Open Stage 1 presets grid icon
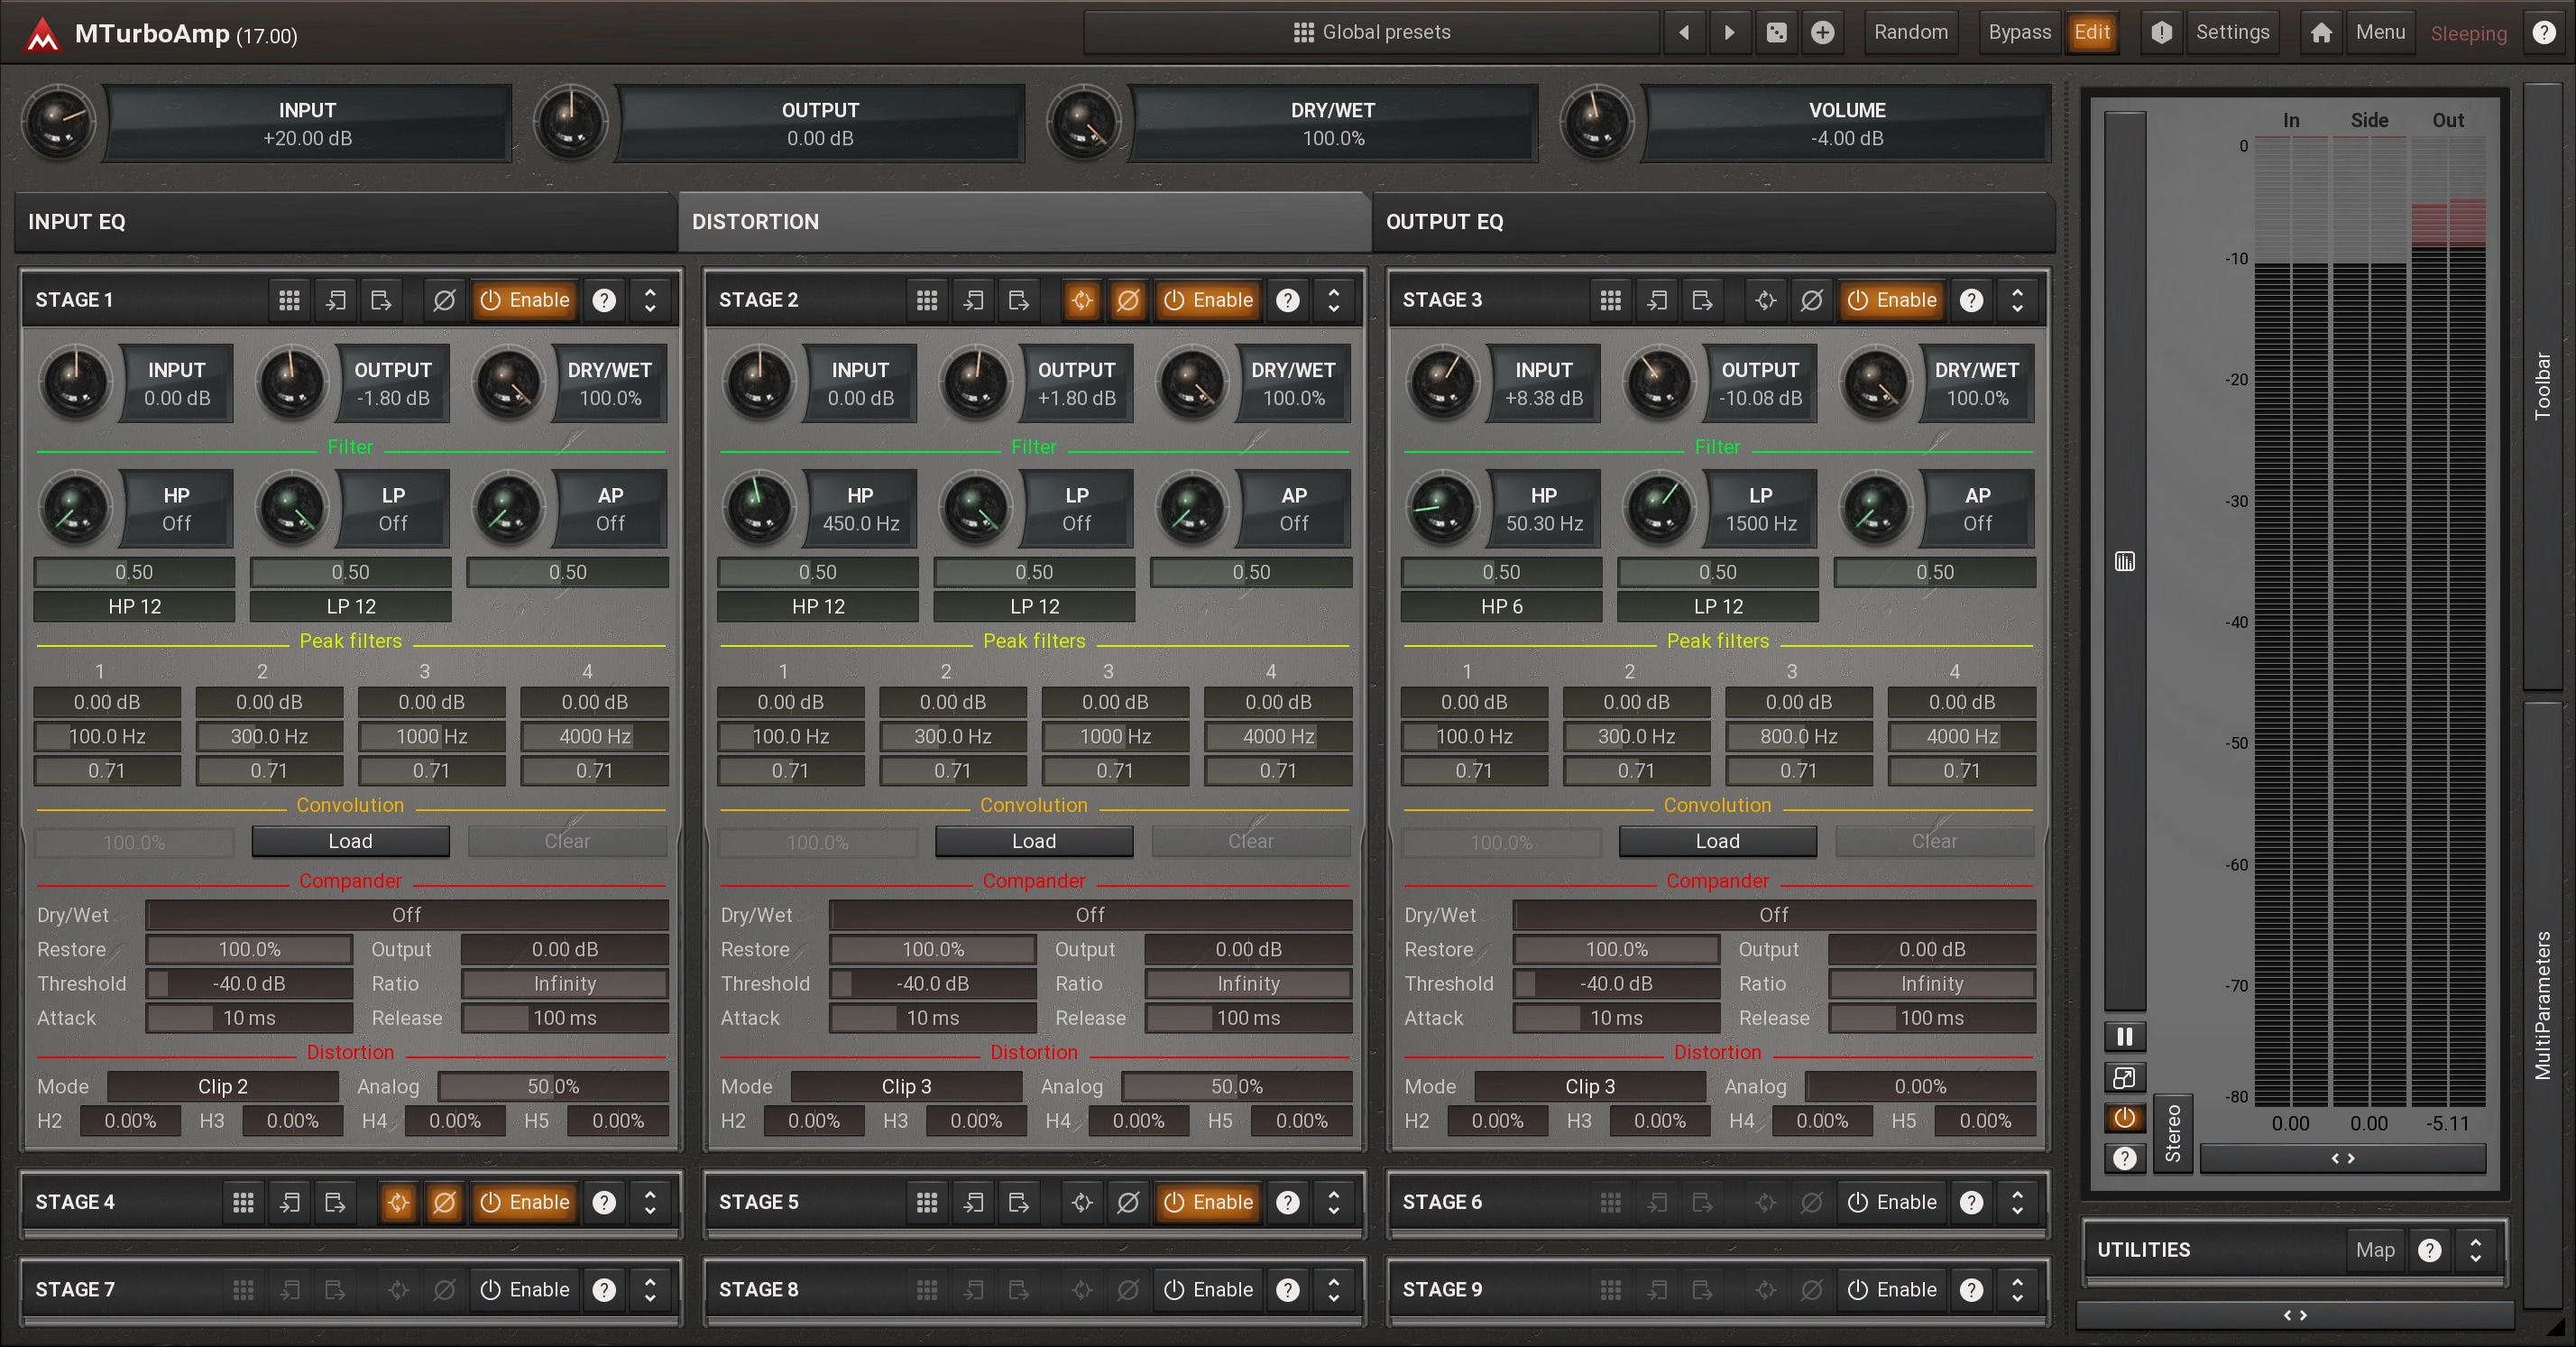Image resolution: width=2576 pixels, height=1347 pixels. 289,300
